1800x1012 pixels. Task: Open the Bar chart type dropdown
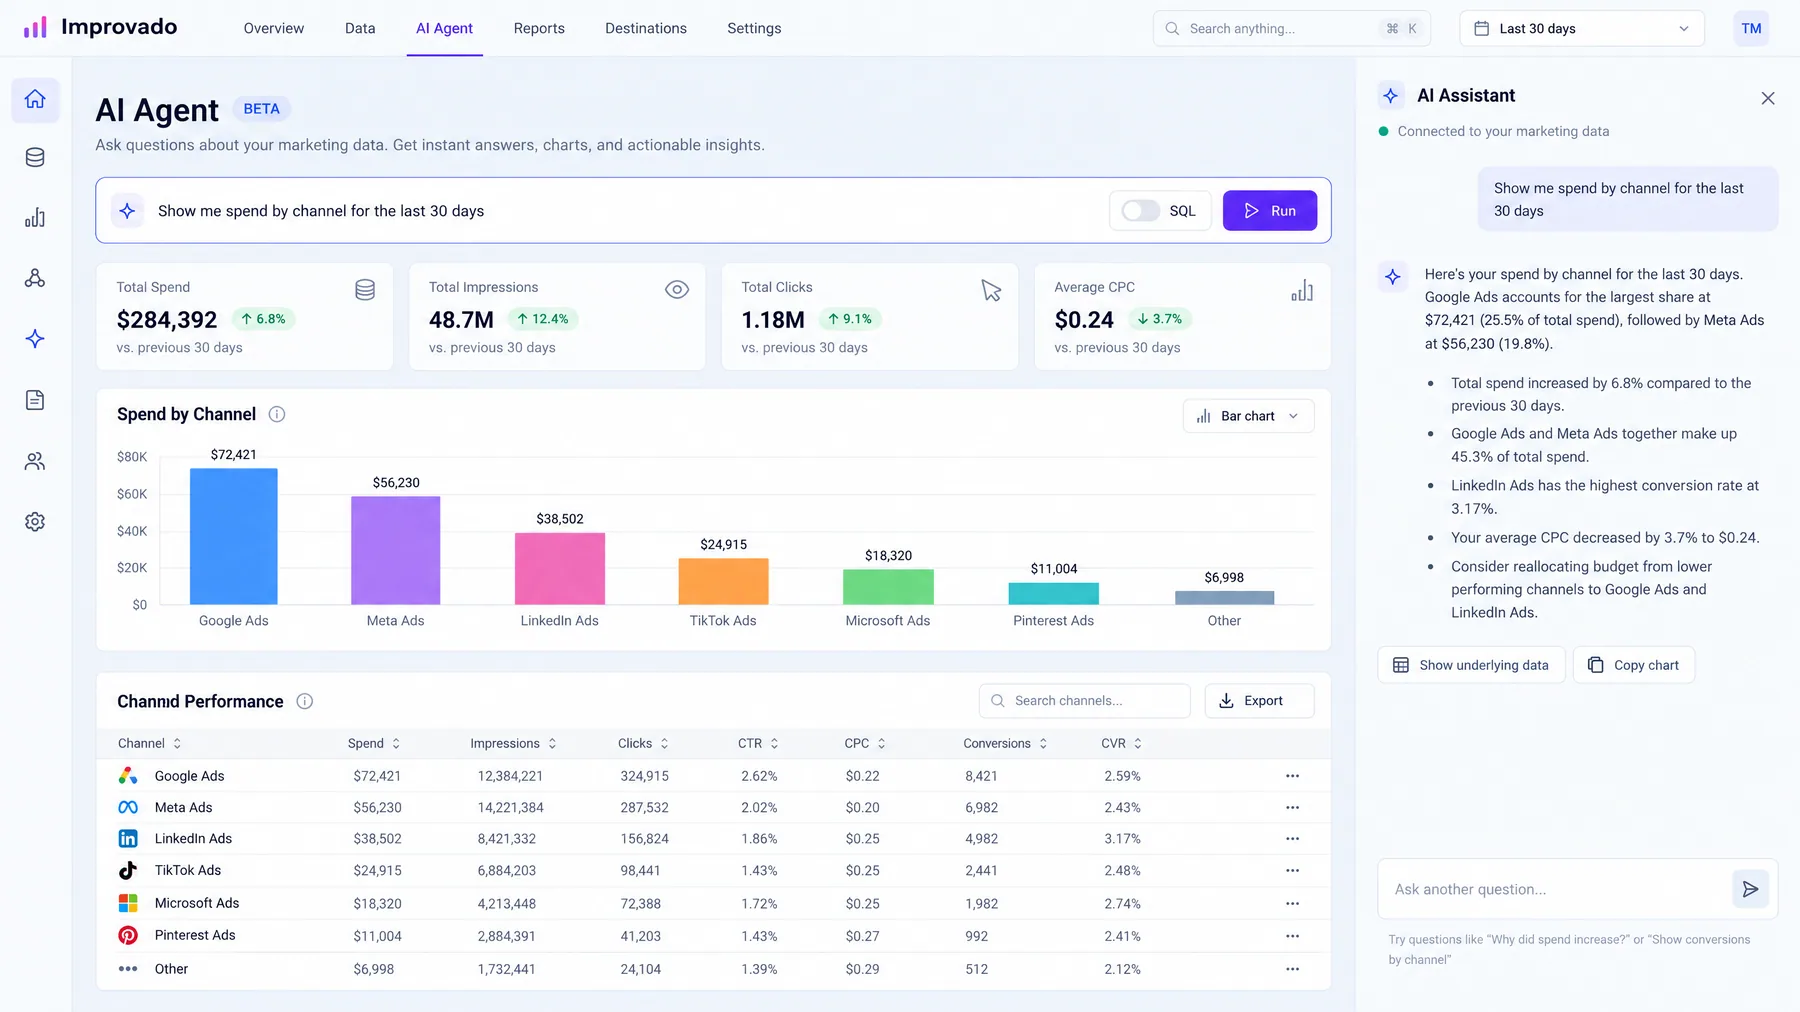pos(1248,416)
